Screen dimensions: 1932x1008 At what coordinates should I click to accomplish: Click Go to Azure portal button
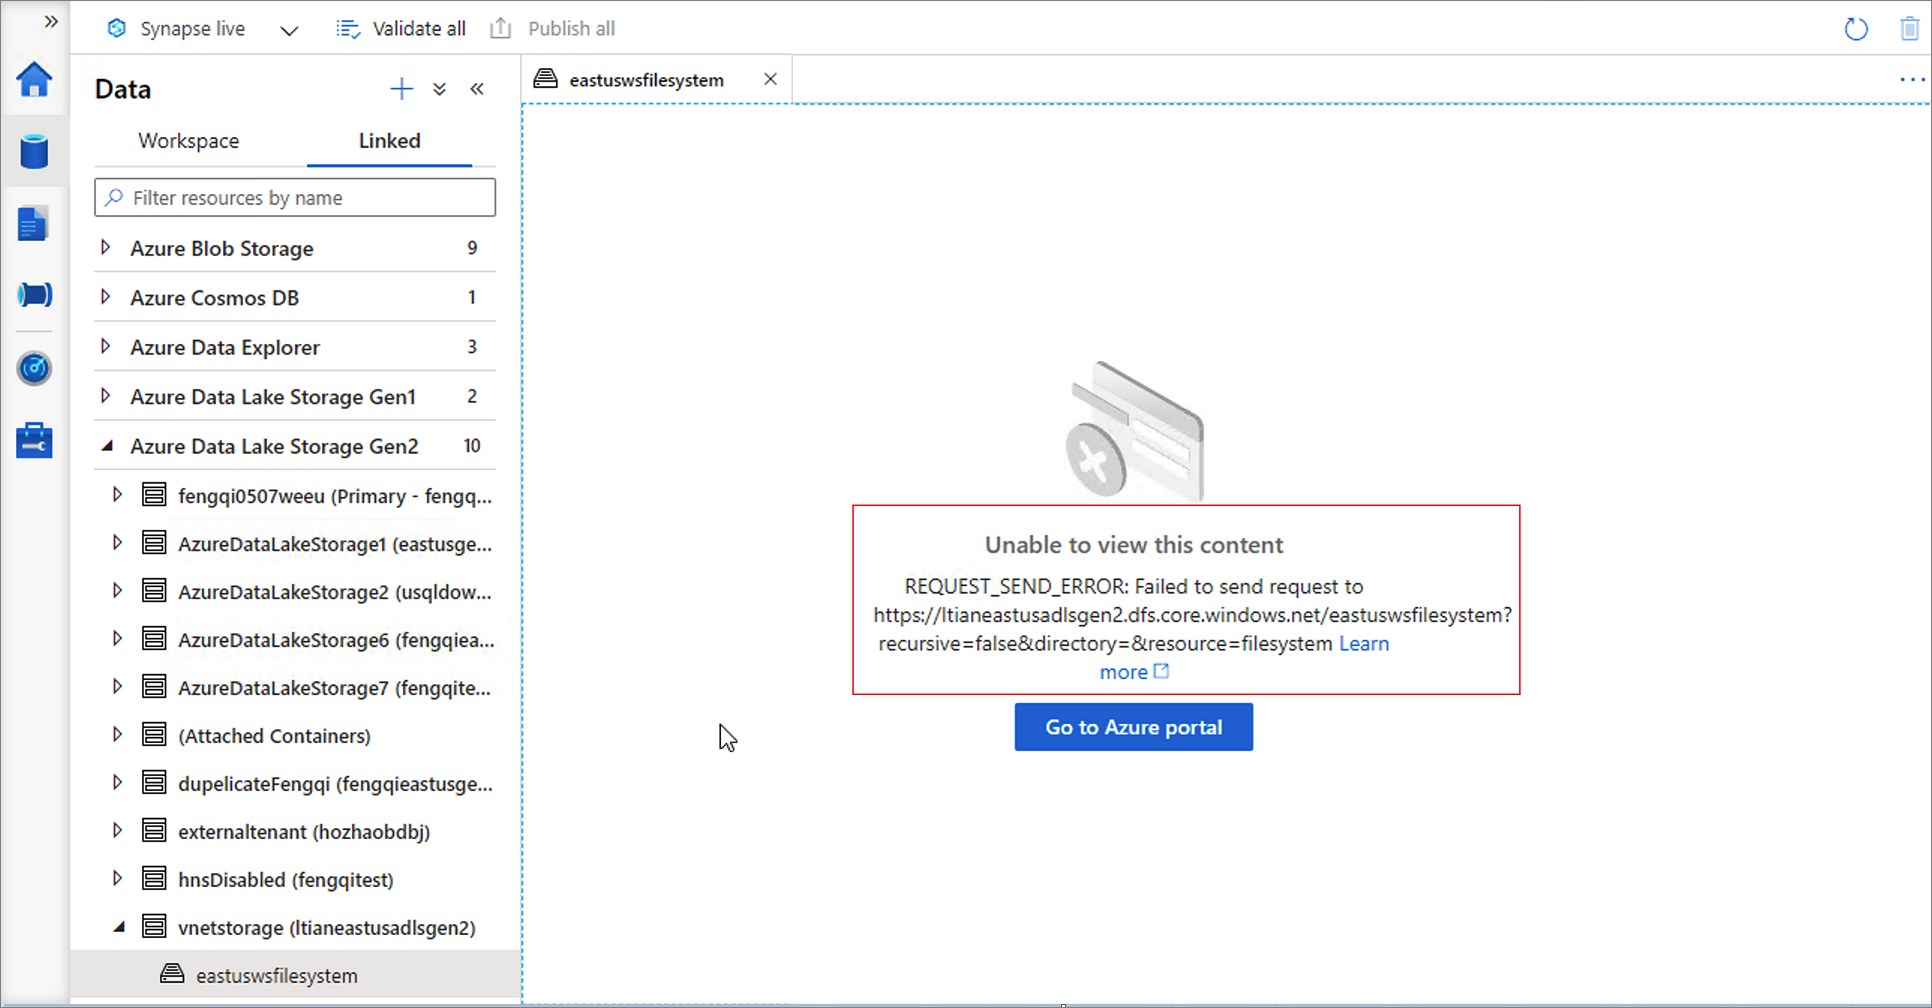tap(1134, 727)
